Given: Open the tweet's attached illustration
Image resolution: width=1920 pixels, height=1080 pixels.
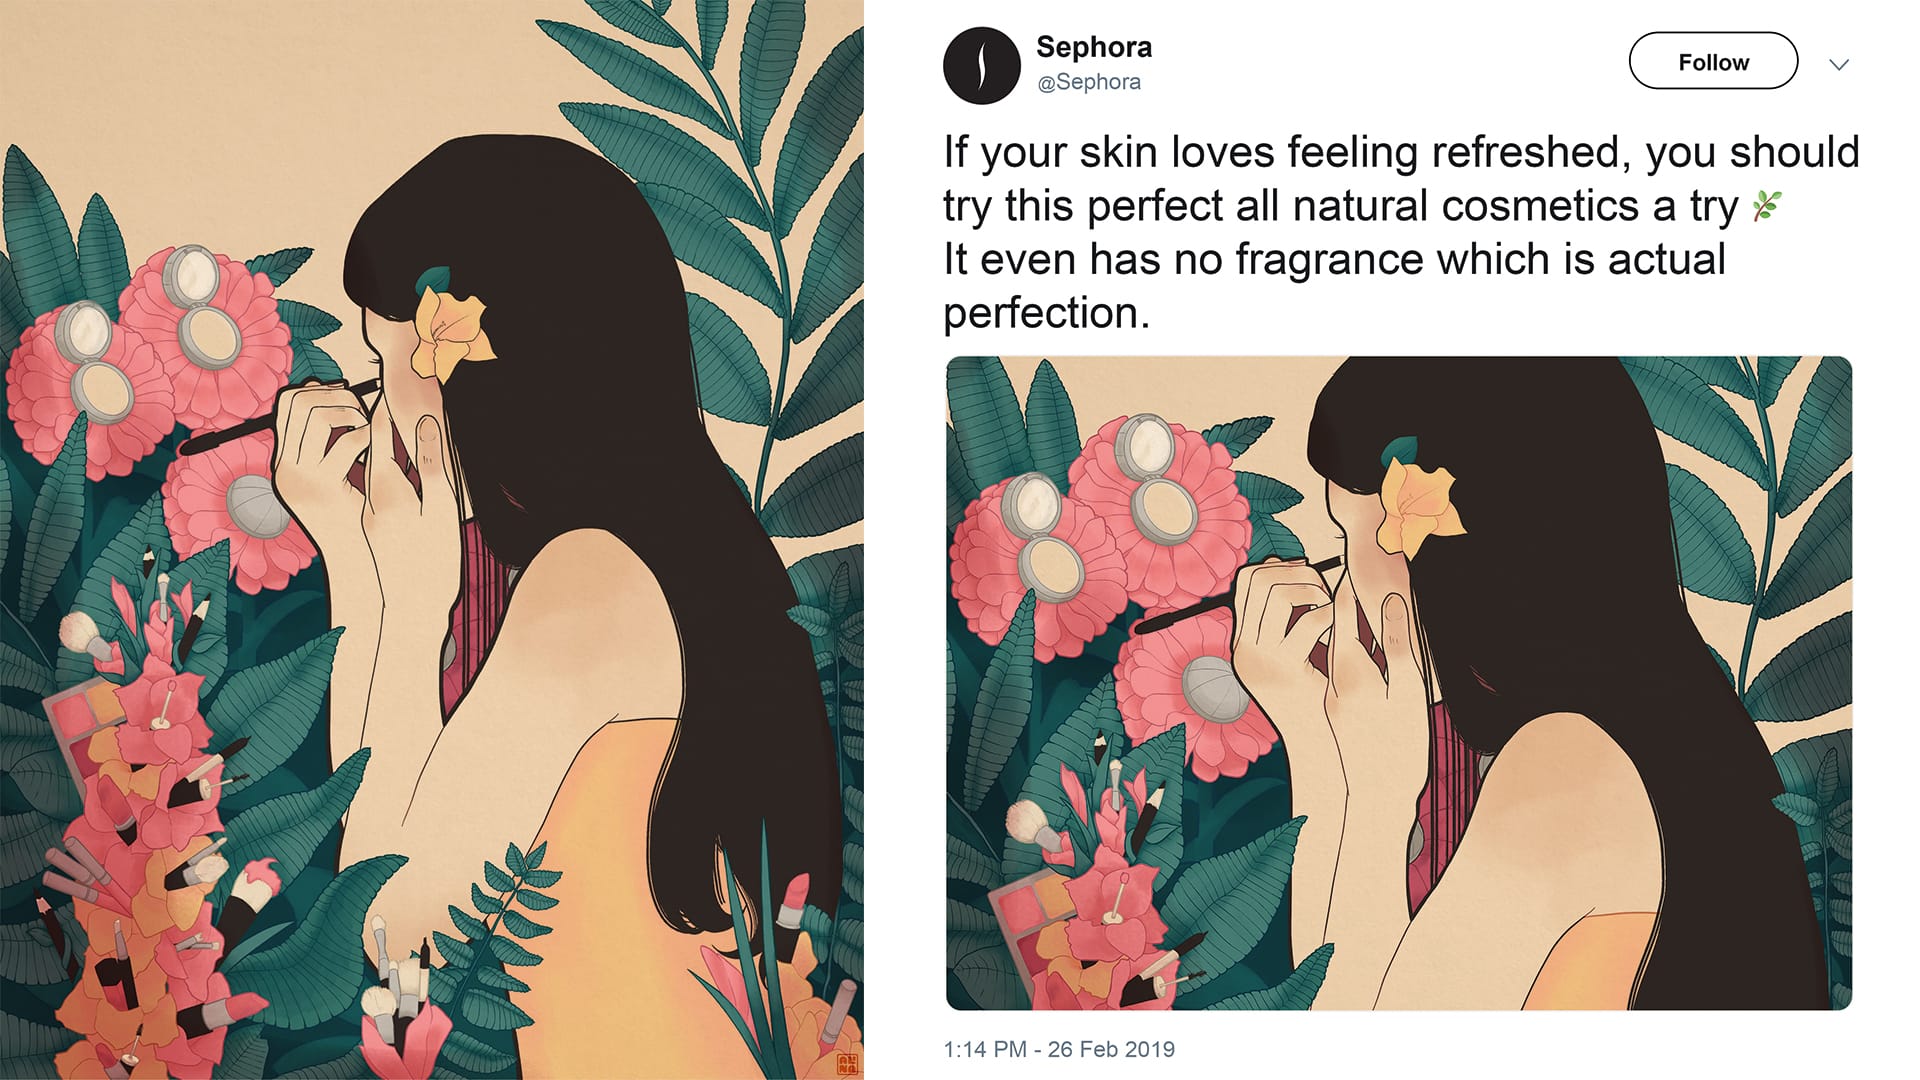Looking at the screenshot, I should point(1398,683).
